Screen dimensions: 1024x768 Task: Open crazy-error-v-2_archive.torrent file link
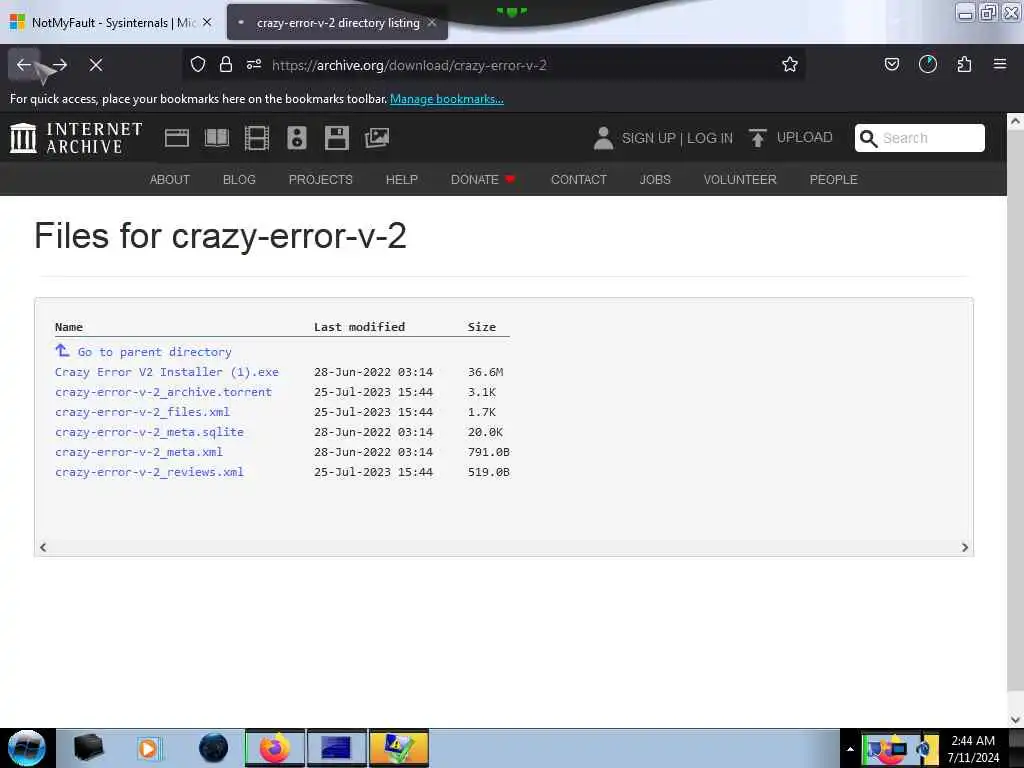163,392
